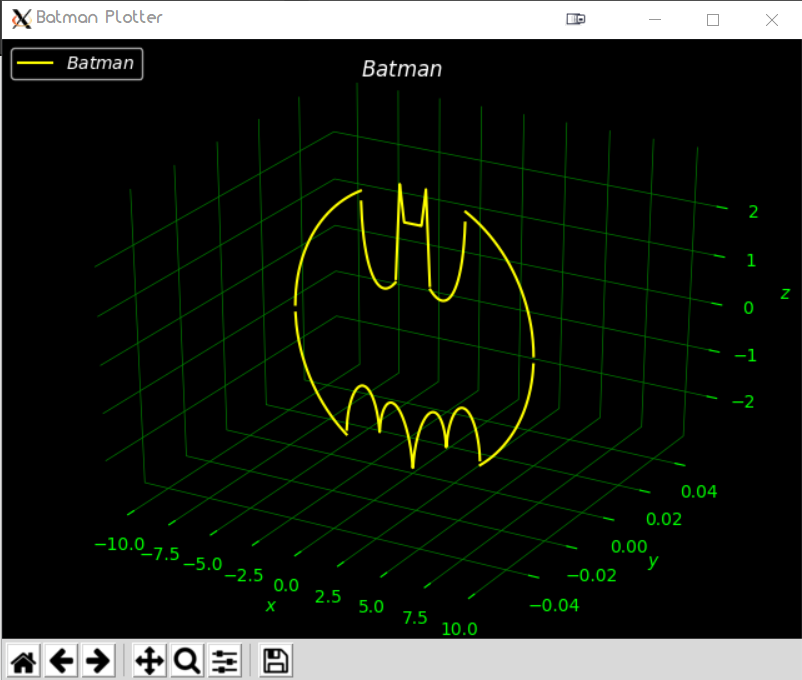The width and height of the screenshot is (802, 680).
Task: Minimize the Batman Plotter window
Action: 655,19
